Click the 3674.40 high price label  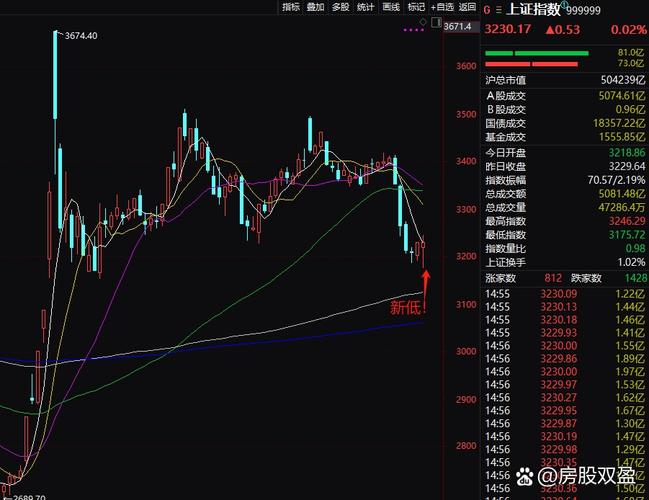[81, 36]
